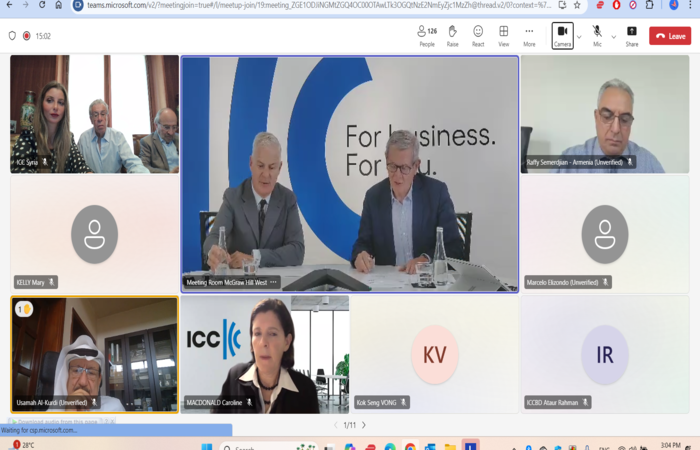The image size is (700, 450).
Task: Click the red recording indicator icon
Action: click(x=26, y=36)
